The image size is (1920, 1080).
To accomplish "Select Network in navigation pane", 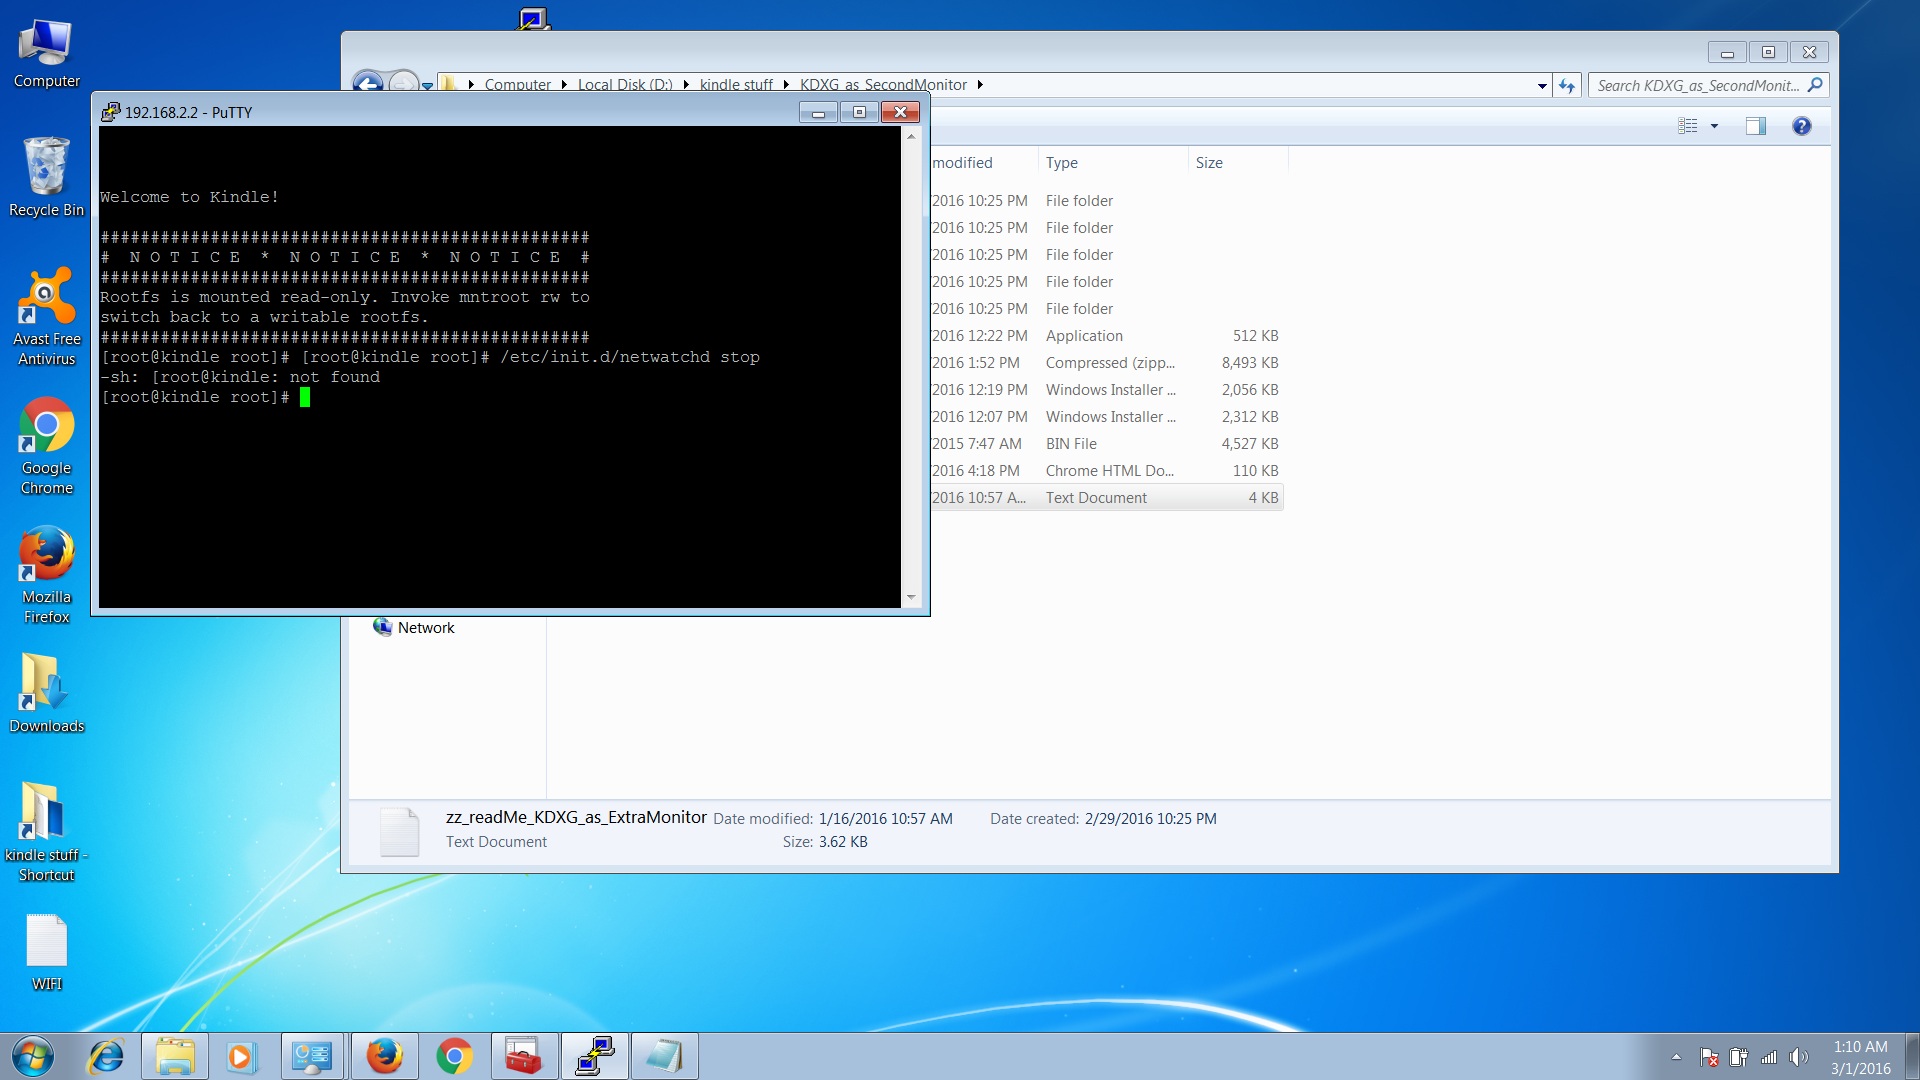I will tap(426, 628).
